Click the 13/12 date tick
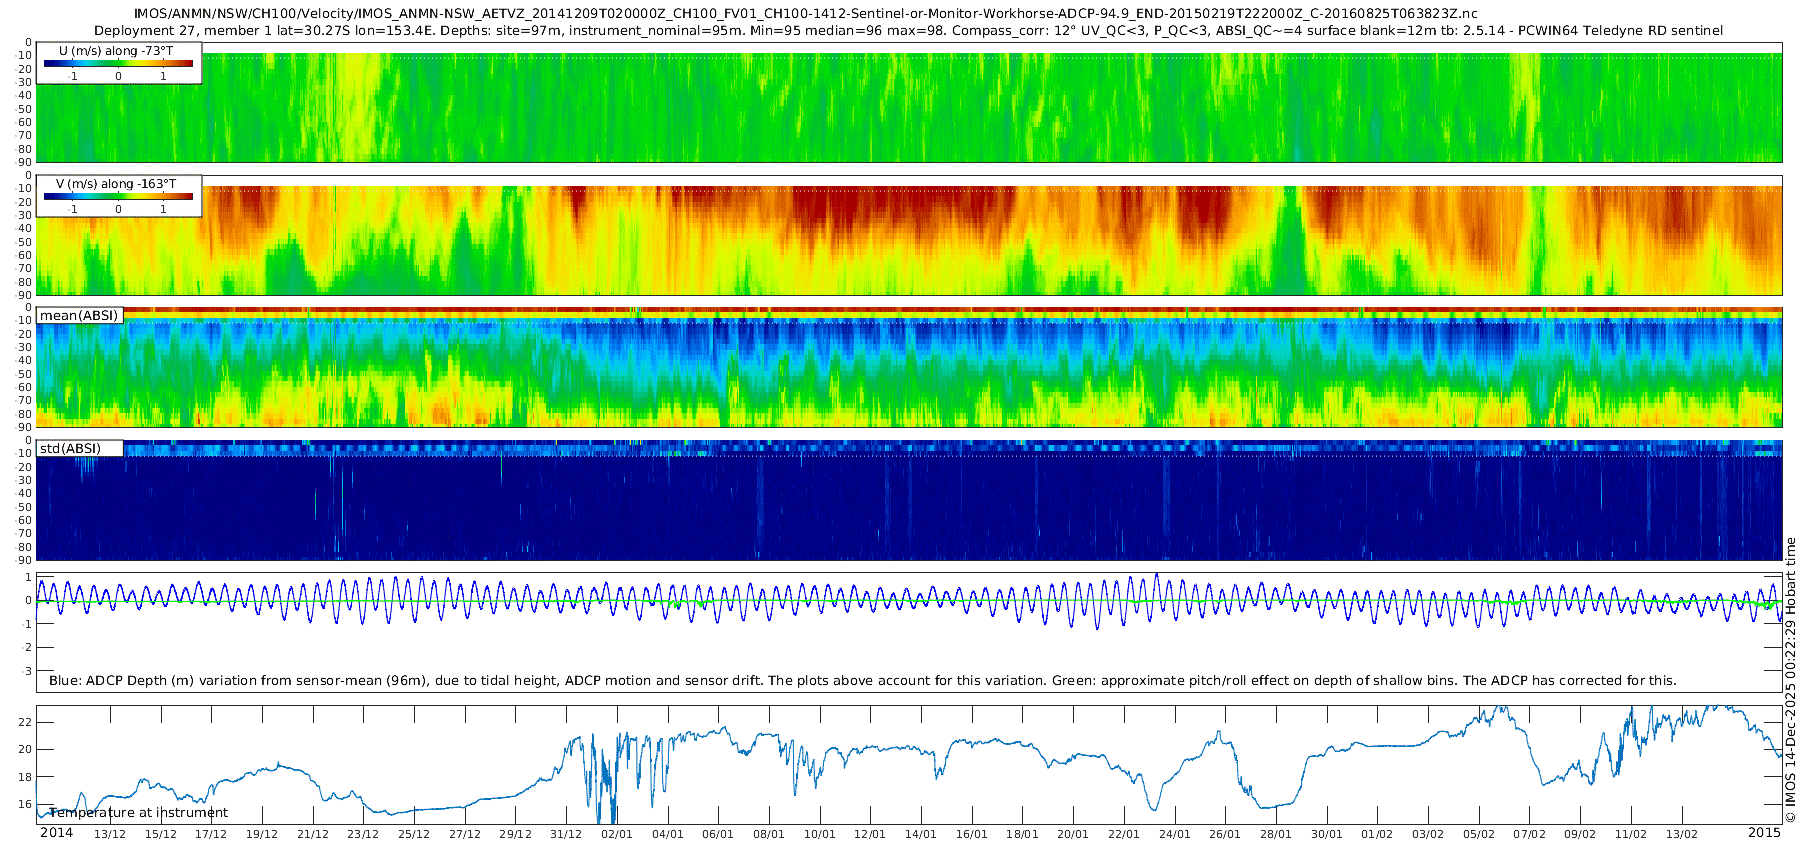The height and width of the screenshot is (850, 1800). [x=110, y=834]
